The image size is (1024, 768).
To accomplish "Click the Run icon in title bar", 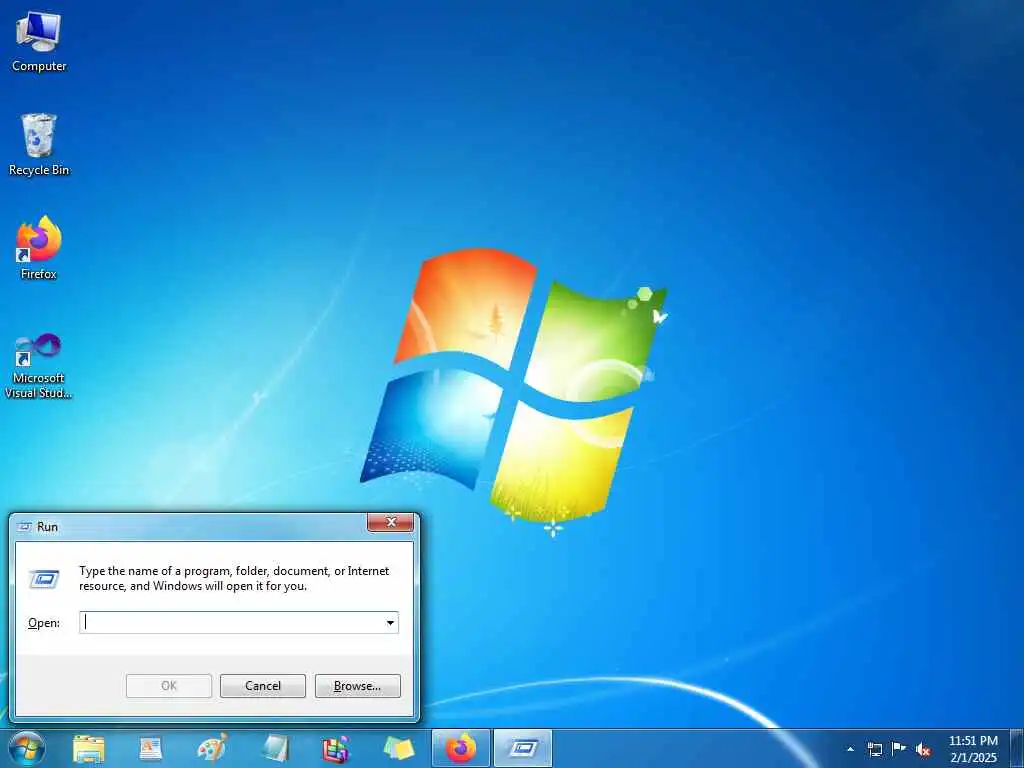I will coord(25,526).
